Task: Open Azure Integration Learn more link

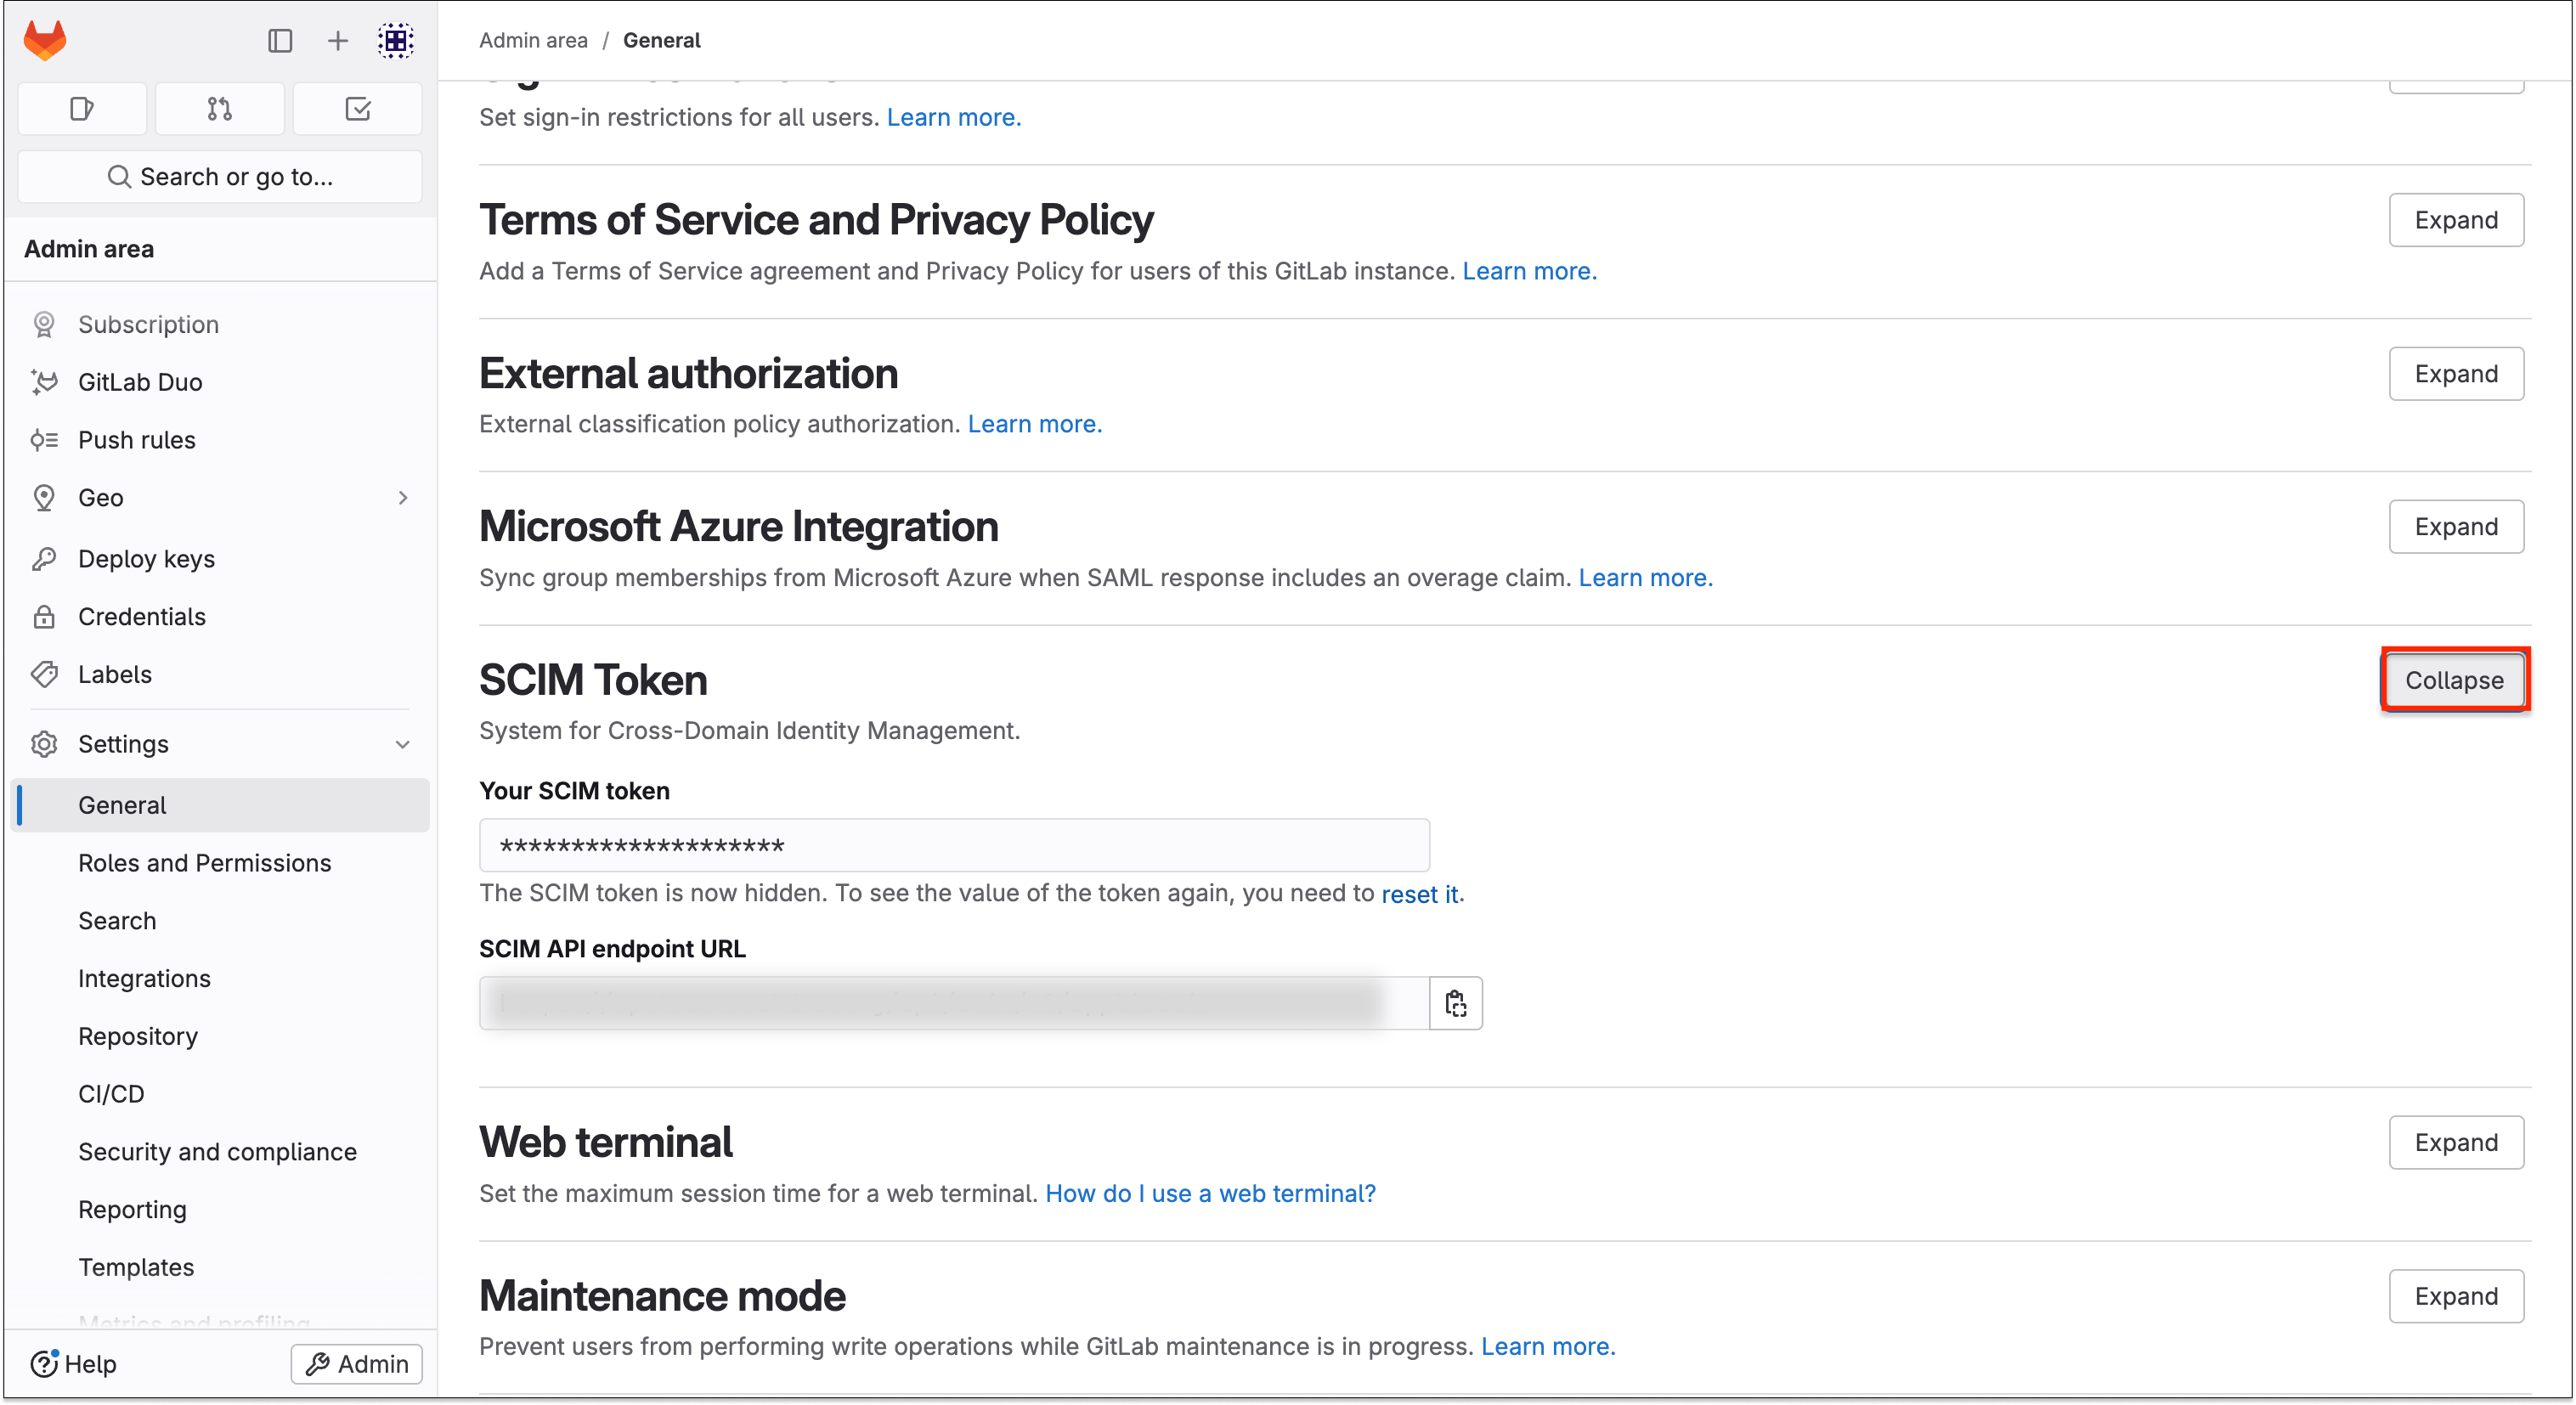Action: 1646,578
